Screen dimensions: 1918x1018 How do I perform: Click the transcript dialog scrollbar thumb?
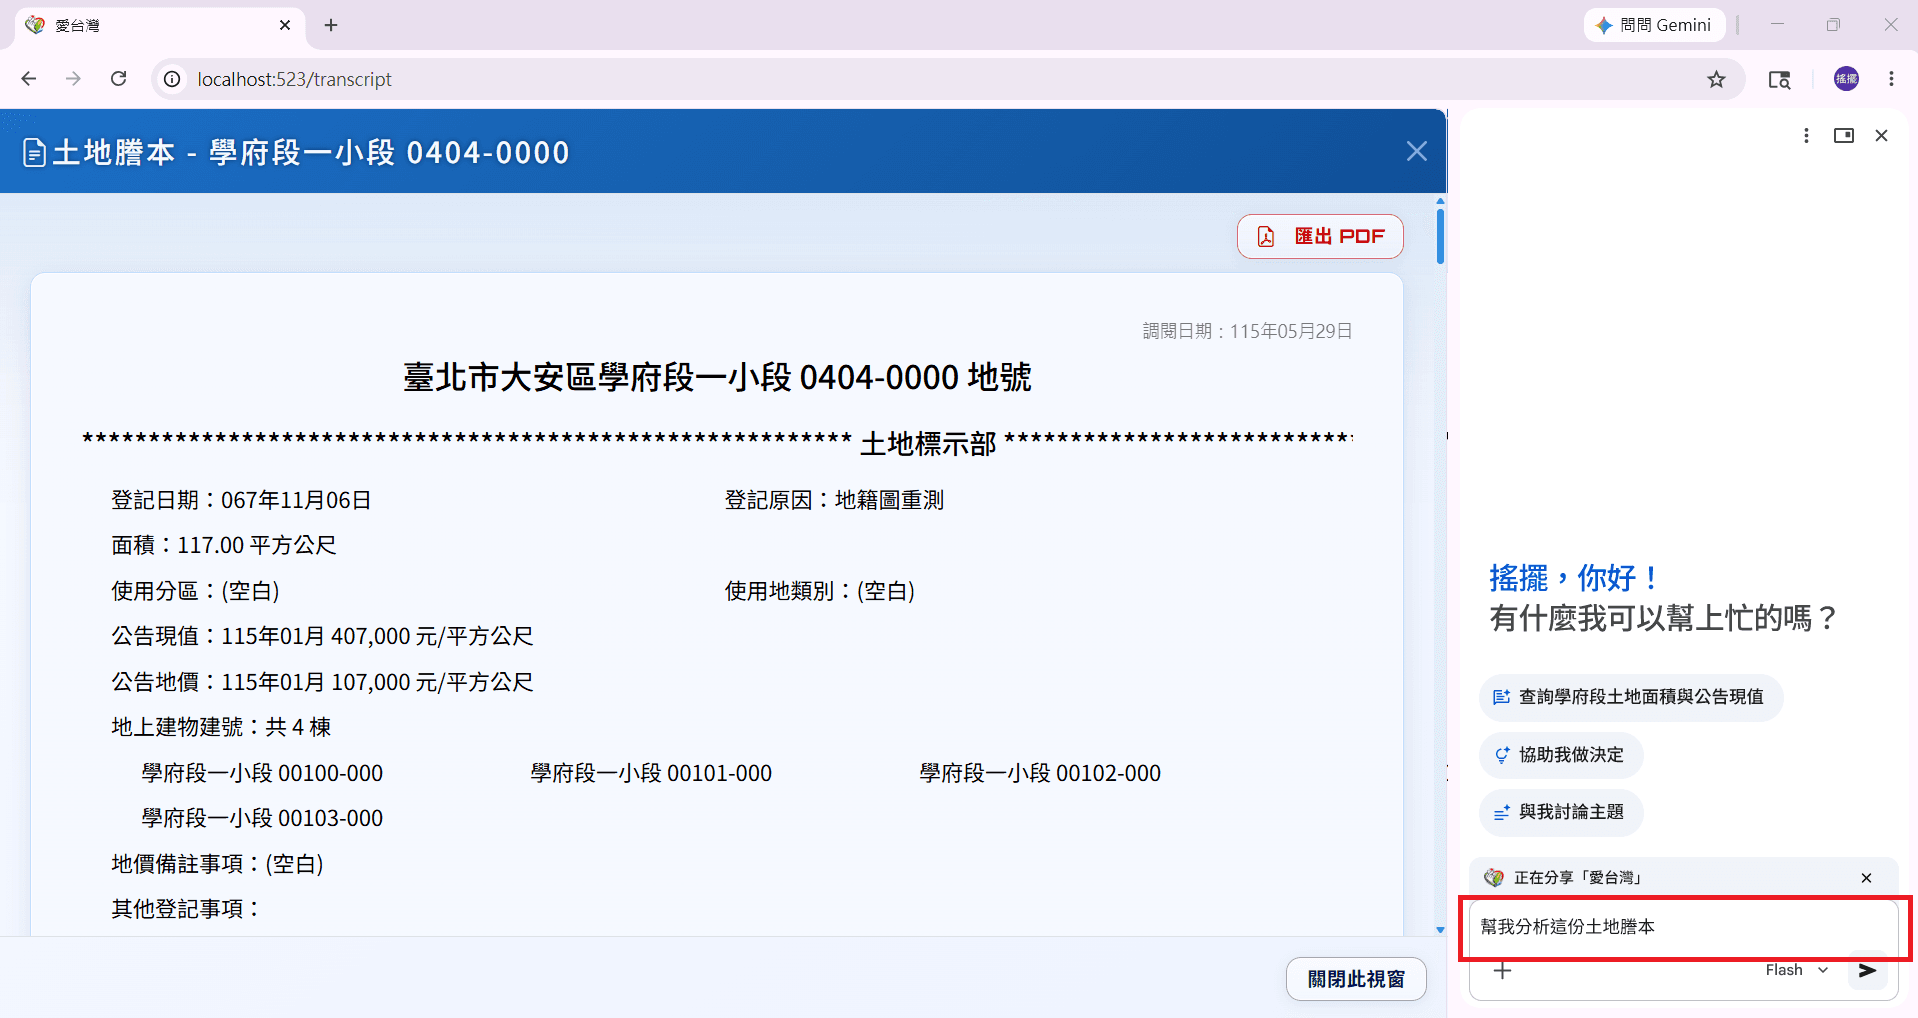click(x=1440, y=236)
